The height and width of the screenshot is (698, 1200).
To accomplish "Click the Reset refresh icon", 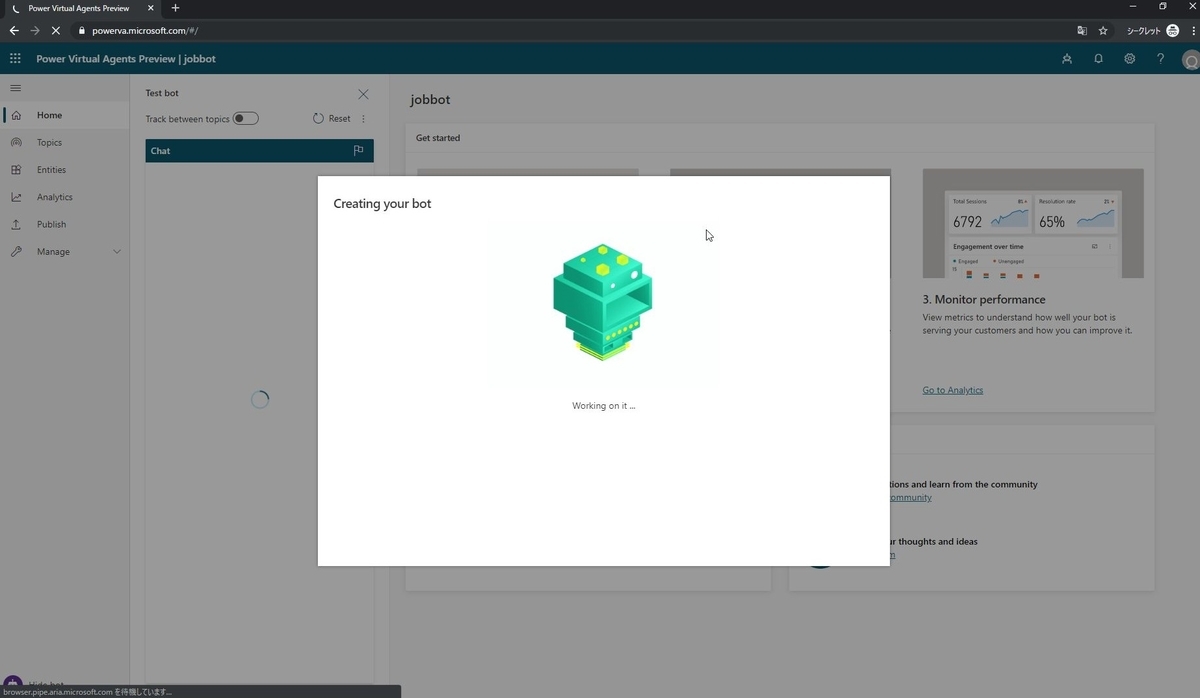I will [x=318, y=118].
